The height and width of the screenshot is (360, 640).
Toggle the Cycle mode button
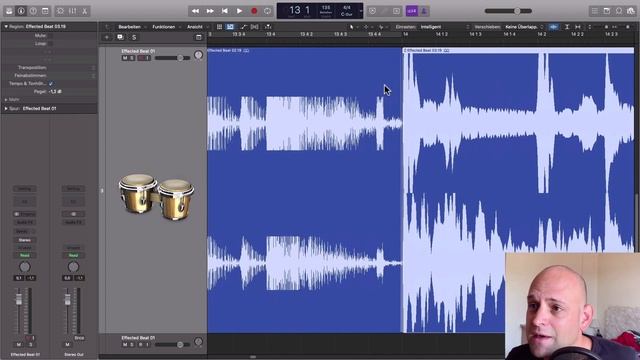click(268, 11)
